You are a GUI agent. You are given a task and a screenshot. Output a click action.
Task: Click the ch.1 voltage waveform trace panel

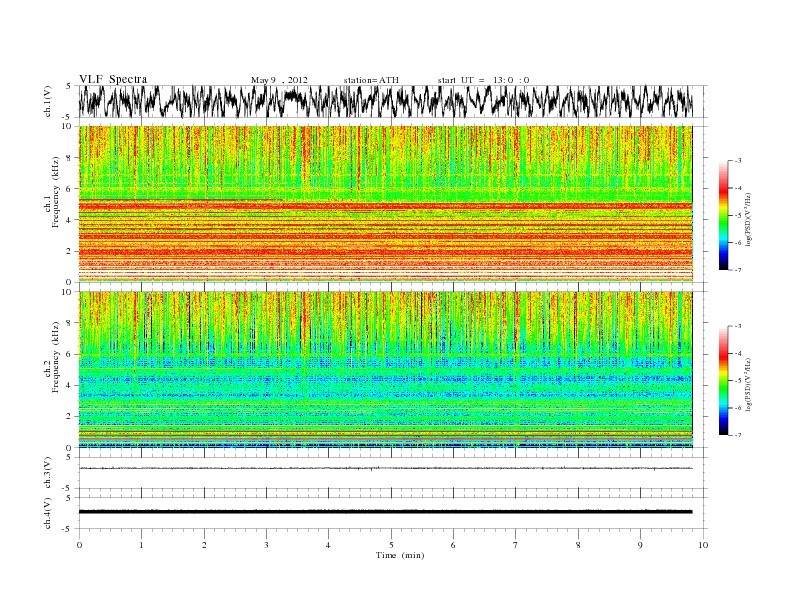385,101
